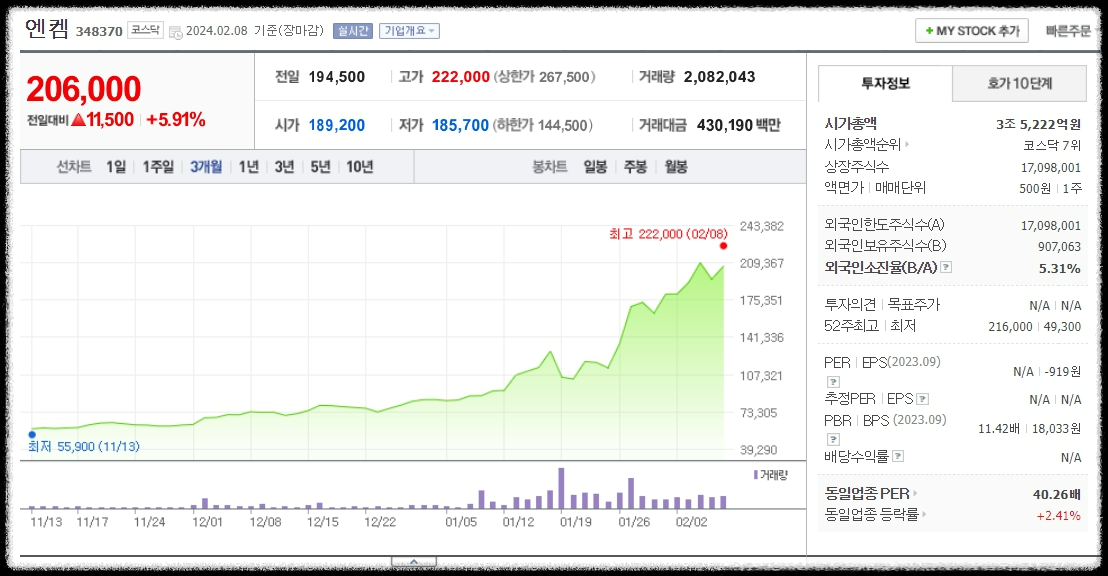Click the 저가 value 185,700
The width and height of the screenshot is (1108, 576).
click(x=461, y=125)
